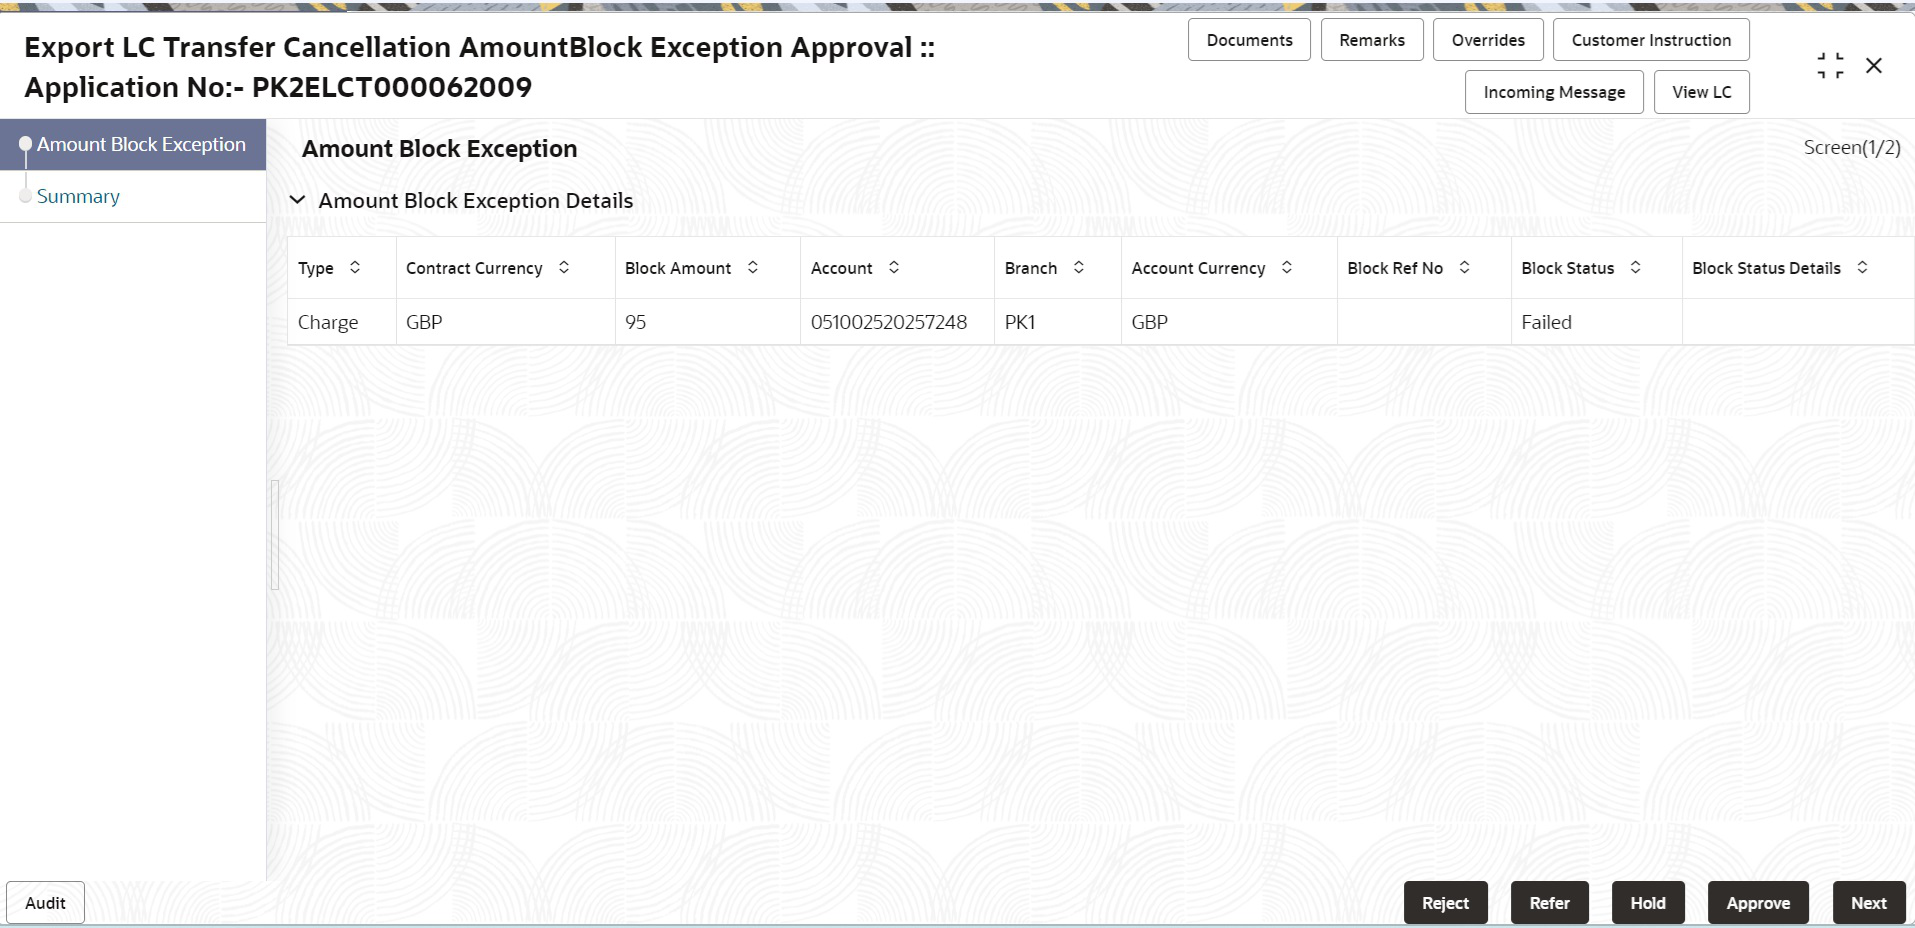
Task: Collapse the Amount Block Exception Details section
Action: (297, 199)
